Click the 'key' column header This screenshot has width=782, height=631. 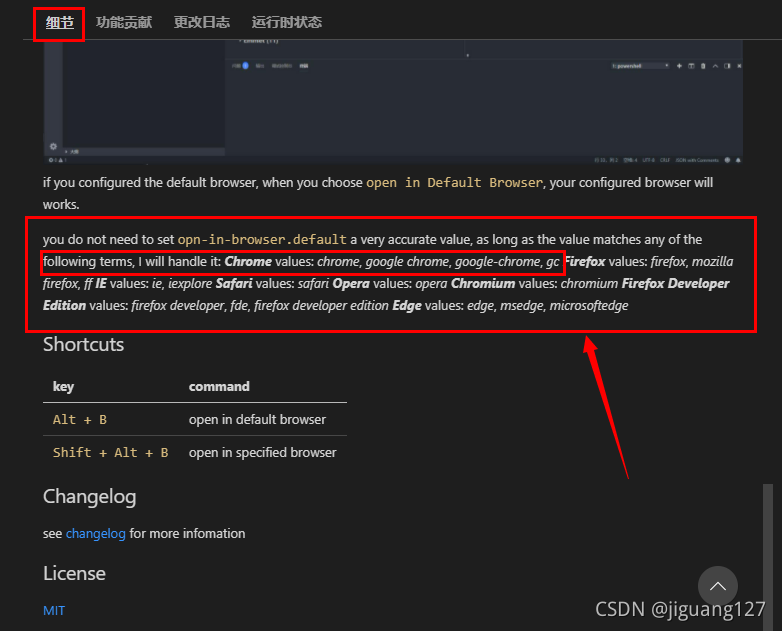click(63, 387)
